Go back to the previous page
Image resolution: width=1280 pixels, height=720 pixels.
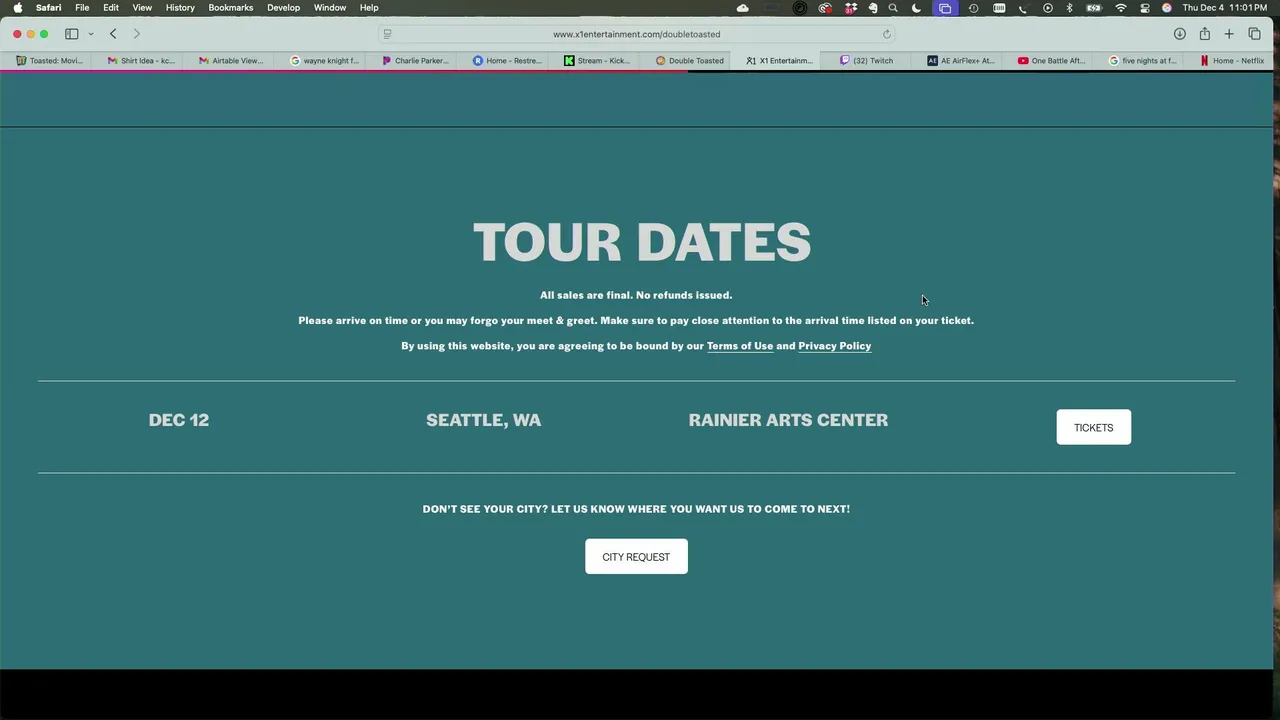pos(113,34)
